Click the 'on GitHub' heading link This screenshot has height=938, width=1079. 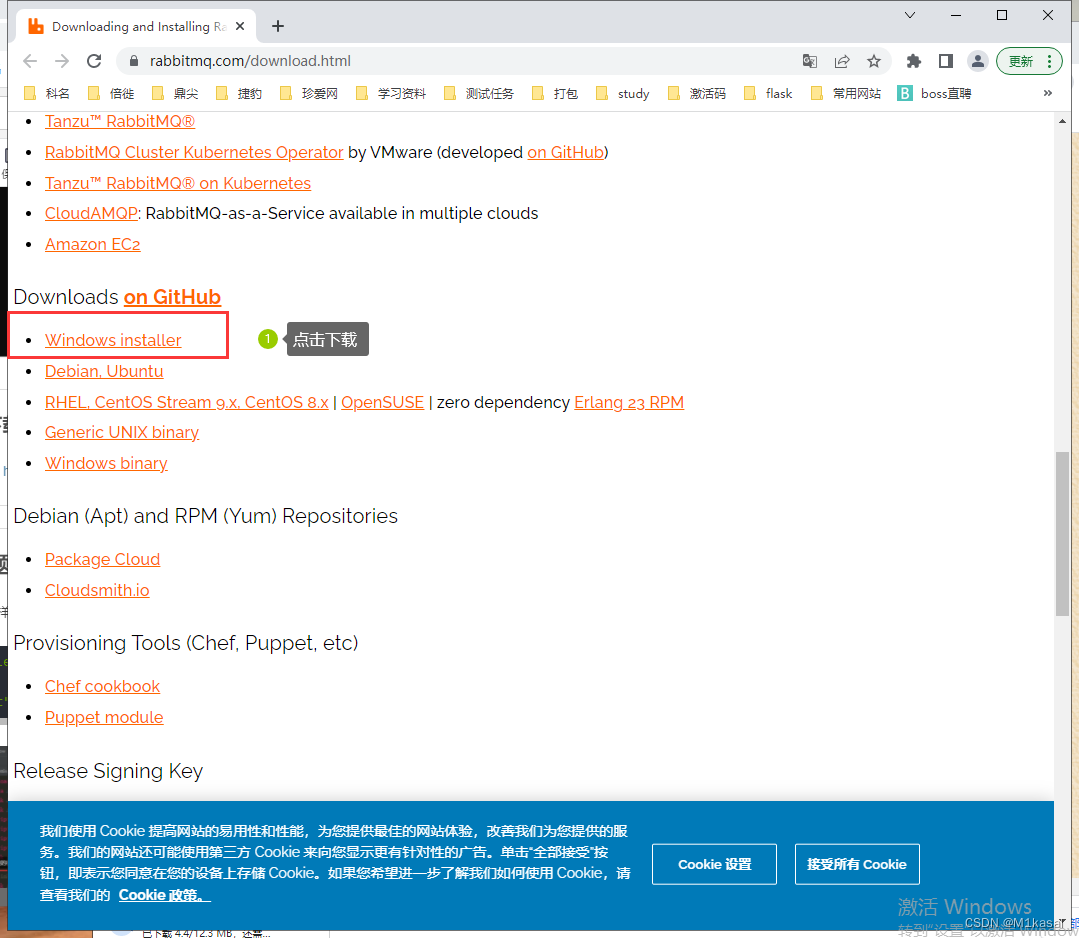tap(172, 297)
